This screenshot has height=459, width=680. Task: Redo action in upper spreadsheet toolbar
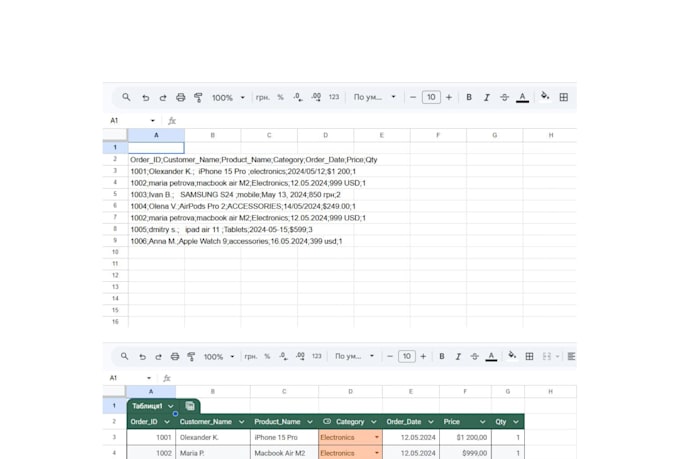pos(163,98)
